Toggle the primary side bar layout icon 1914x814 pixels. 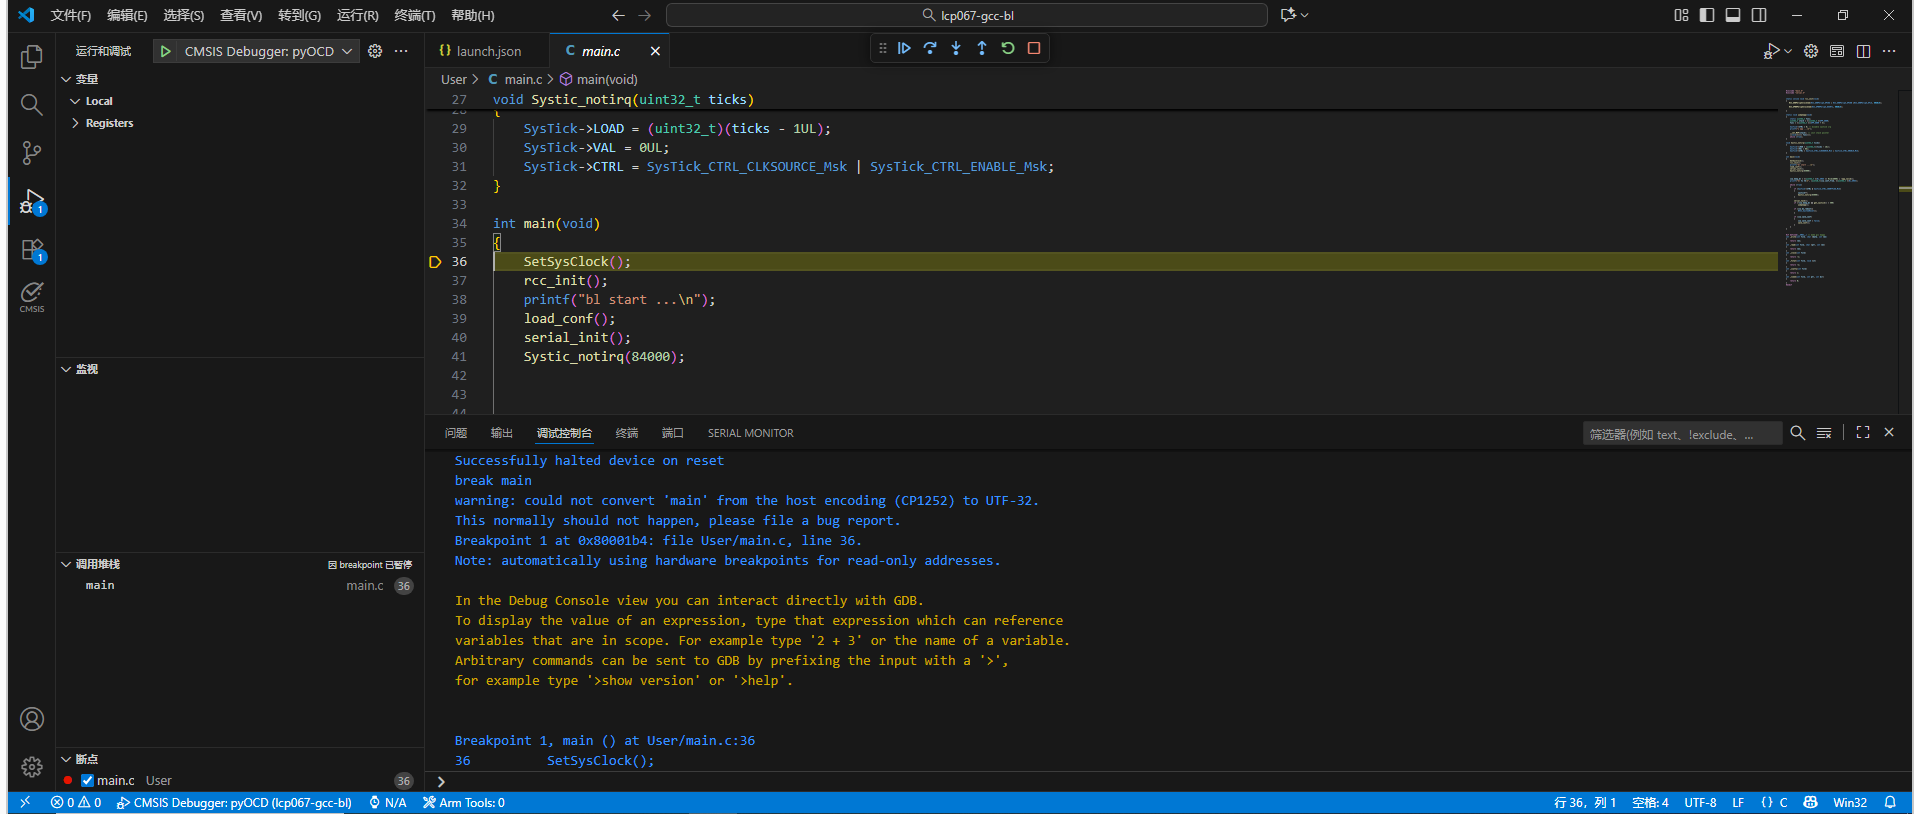tap(1707, 15)
